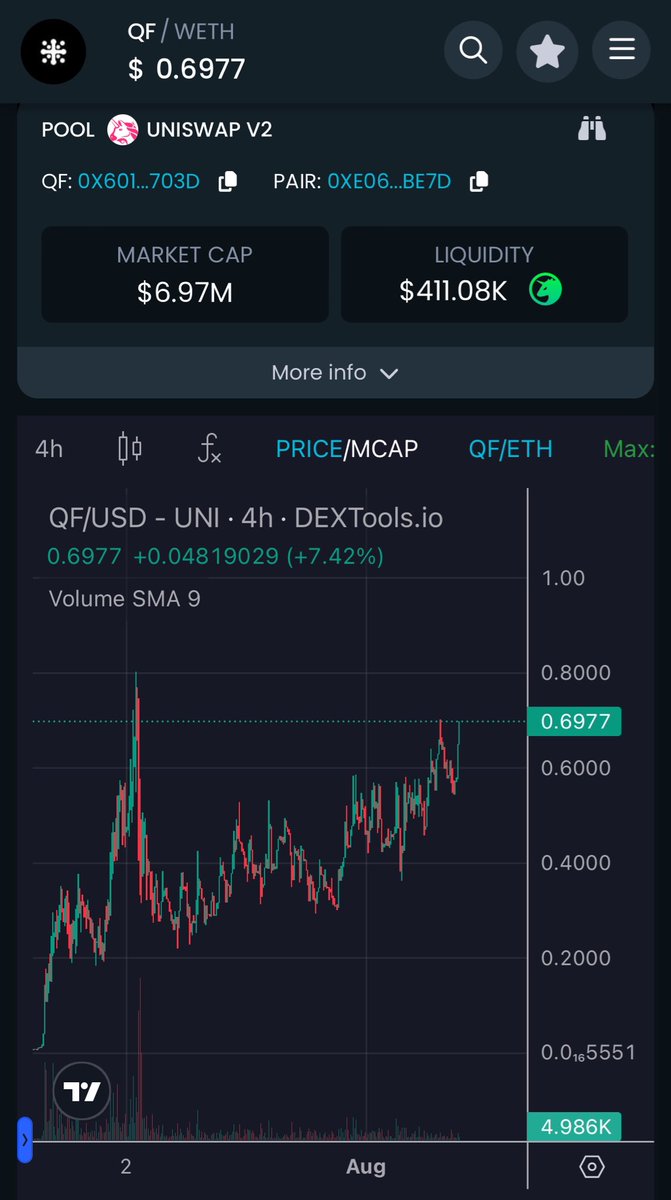671x1200 pixels.
Task: Click the 0.6977 current price tag
Action: (x=574, y=721)
